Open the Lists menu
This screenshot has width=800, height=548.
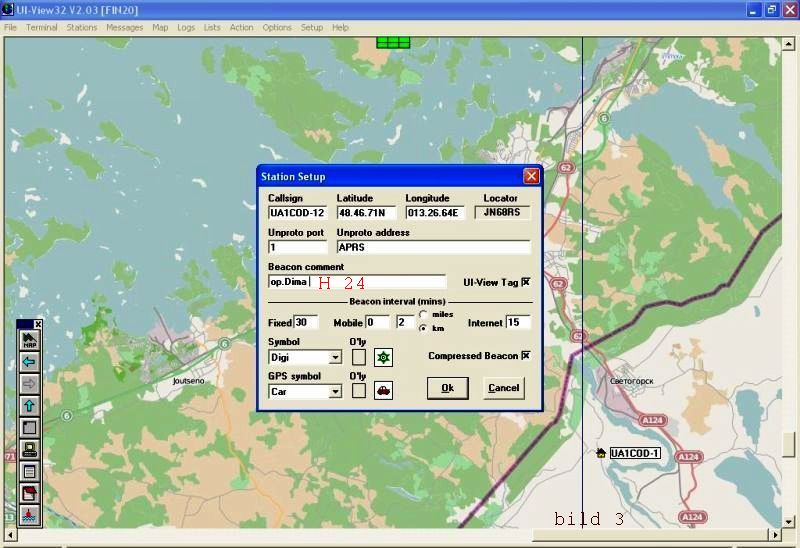coord(212,28)
